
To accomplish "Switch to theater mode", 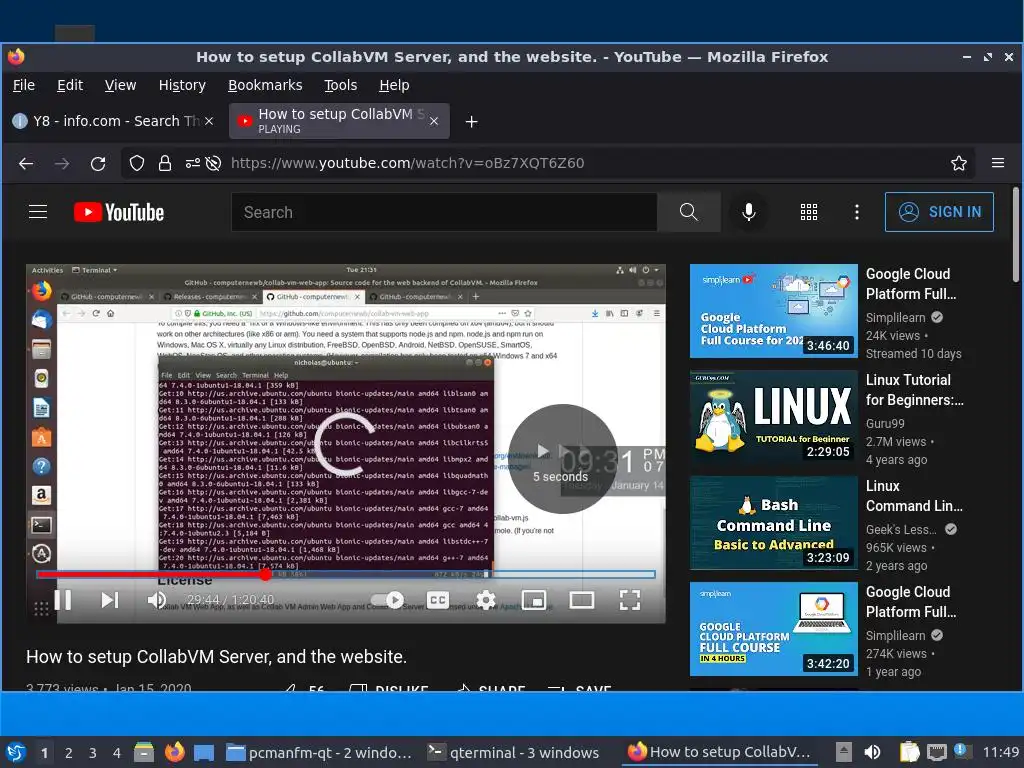I will click(x=581, y=600).
